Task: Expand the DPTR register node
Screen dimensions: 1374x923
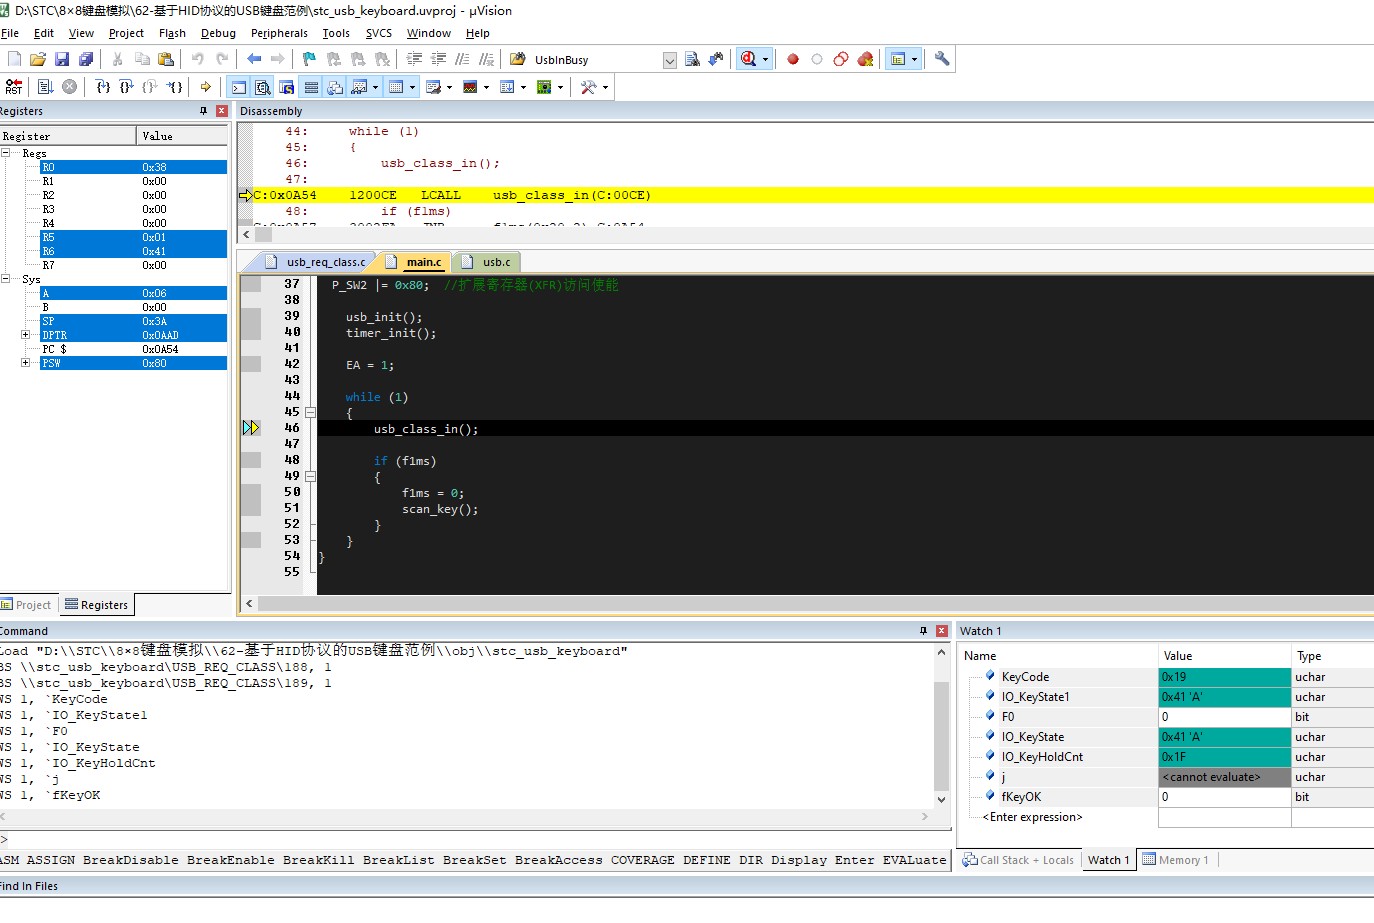Action: pyautogui.click(x=25, y=335)
